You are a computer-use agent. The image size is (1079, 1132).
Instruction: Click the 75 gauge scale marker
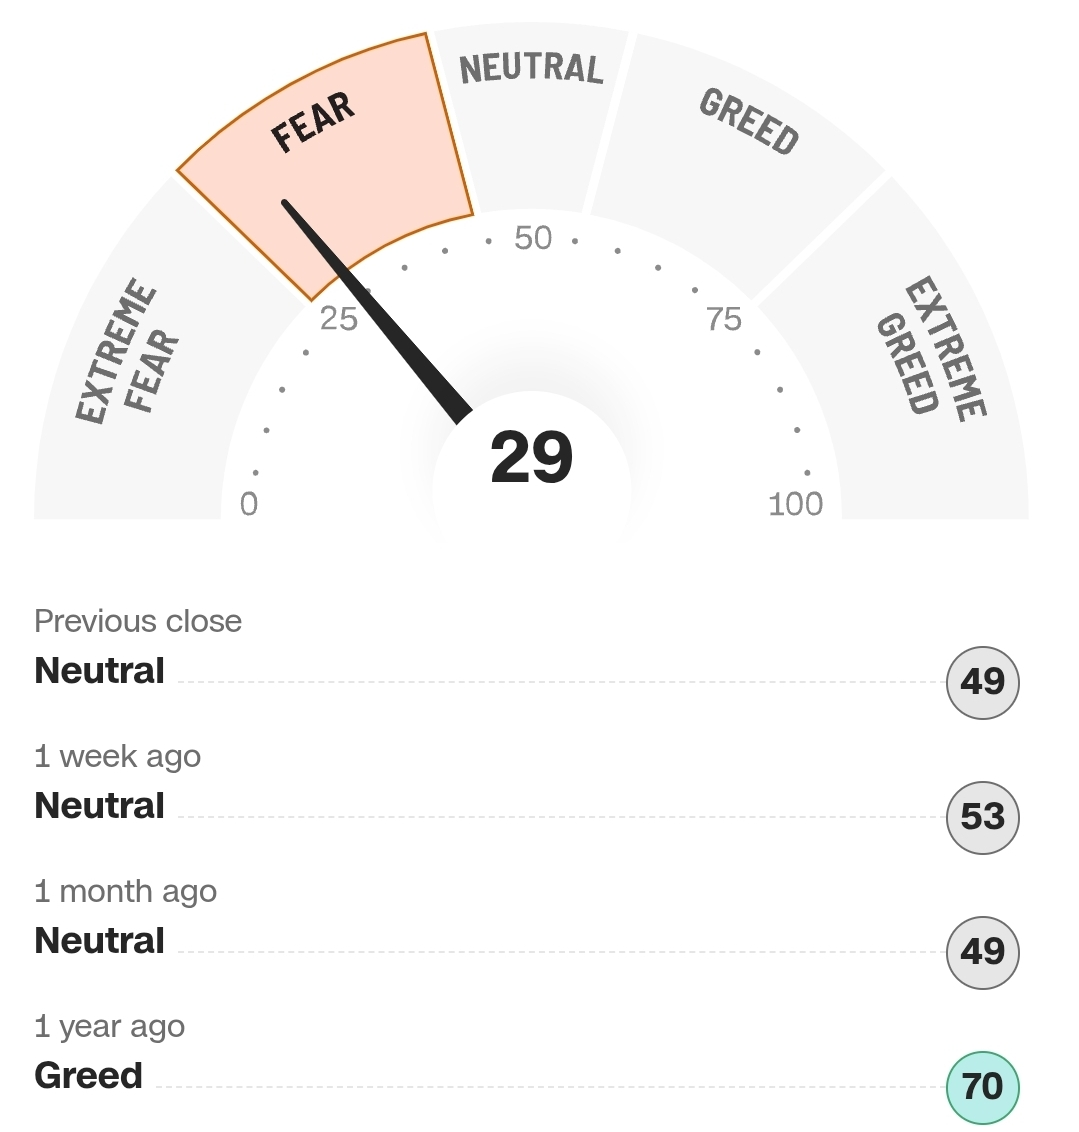coord(724,319)
